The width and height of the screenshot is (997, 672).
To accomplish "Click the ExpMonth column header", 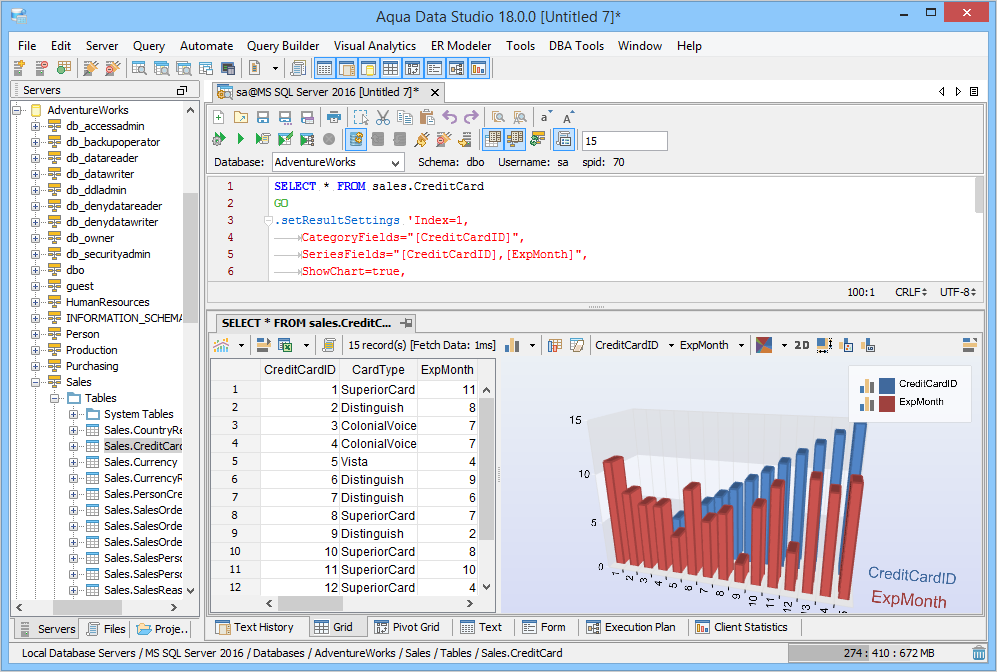I will tap(447, 370).
